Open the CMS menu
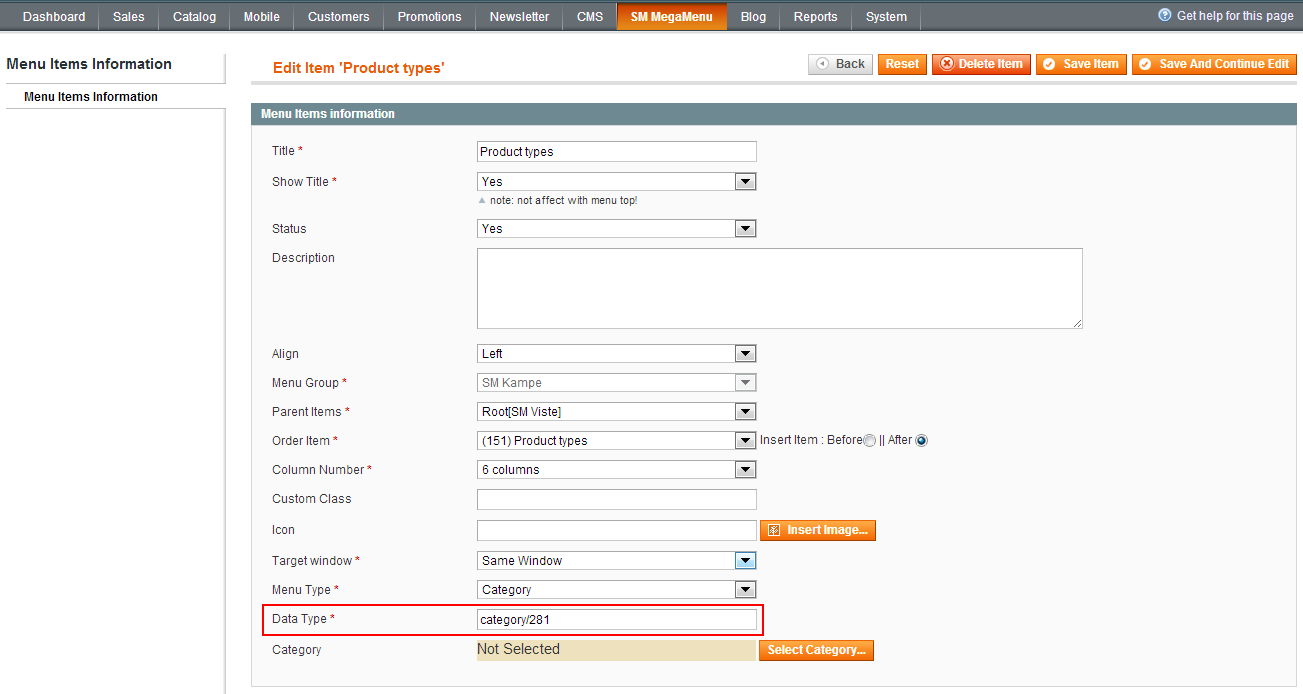The width and height of the screenshot is (1303, 694). tap(590, 17)
